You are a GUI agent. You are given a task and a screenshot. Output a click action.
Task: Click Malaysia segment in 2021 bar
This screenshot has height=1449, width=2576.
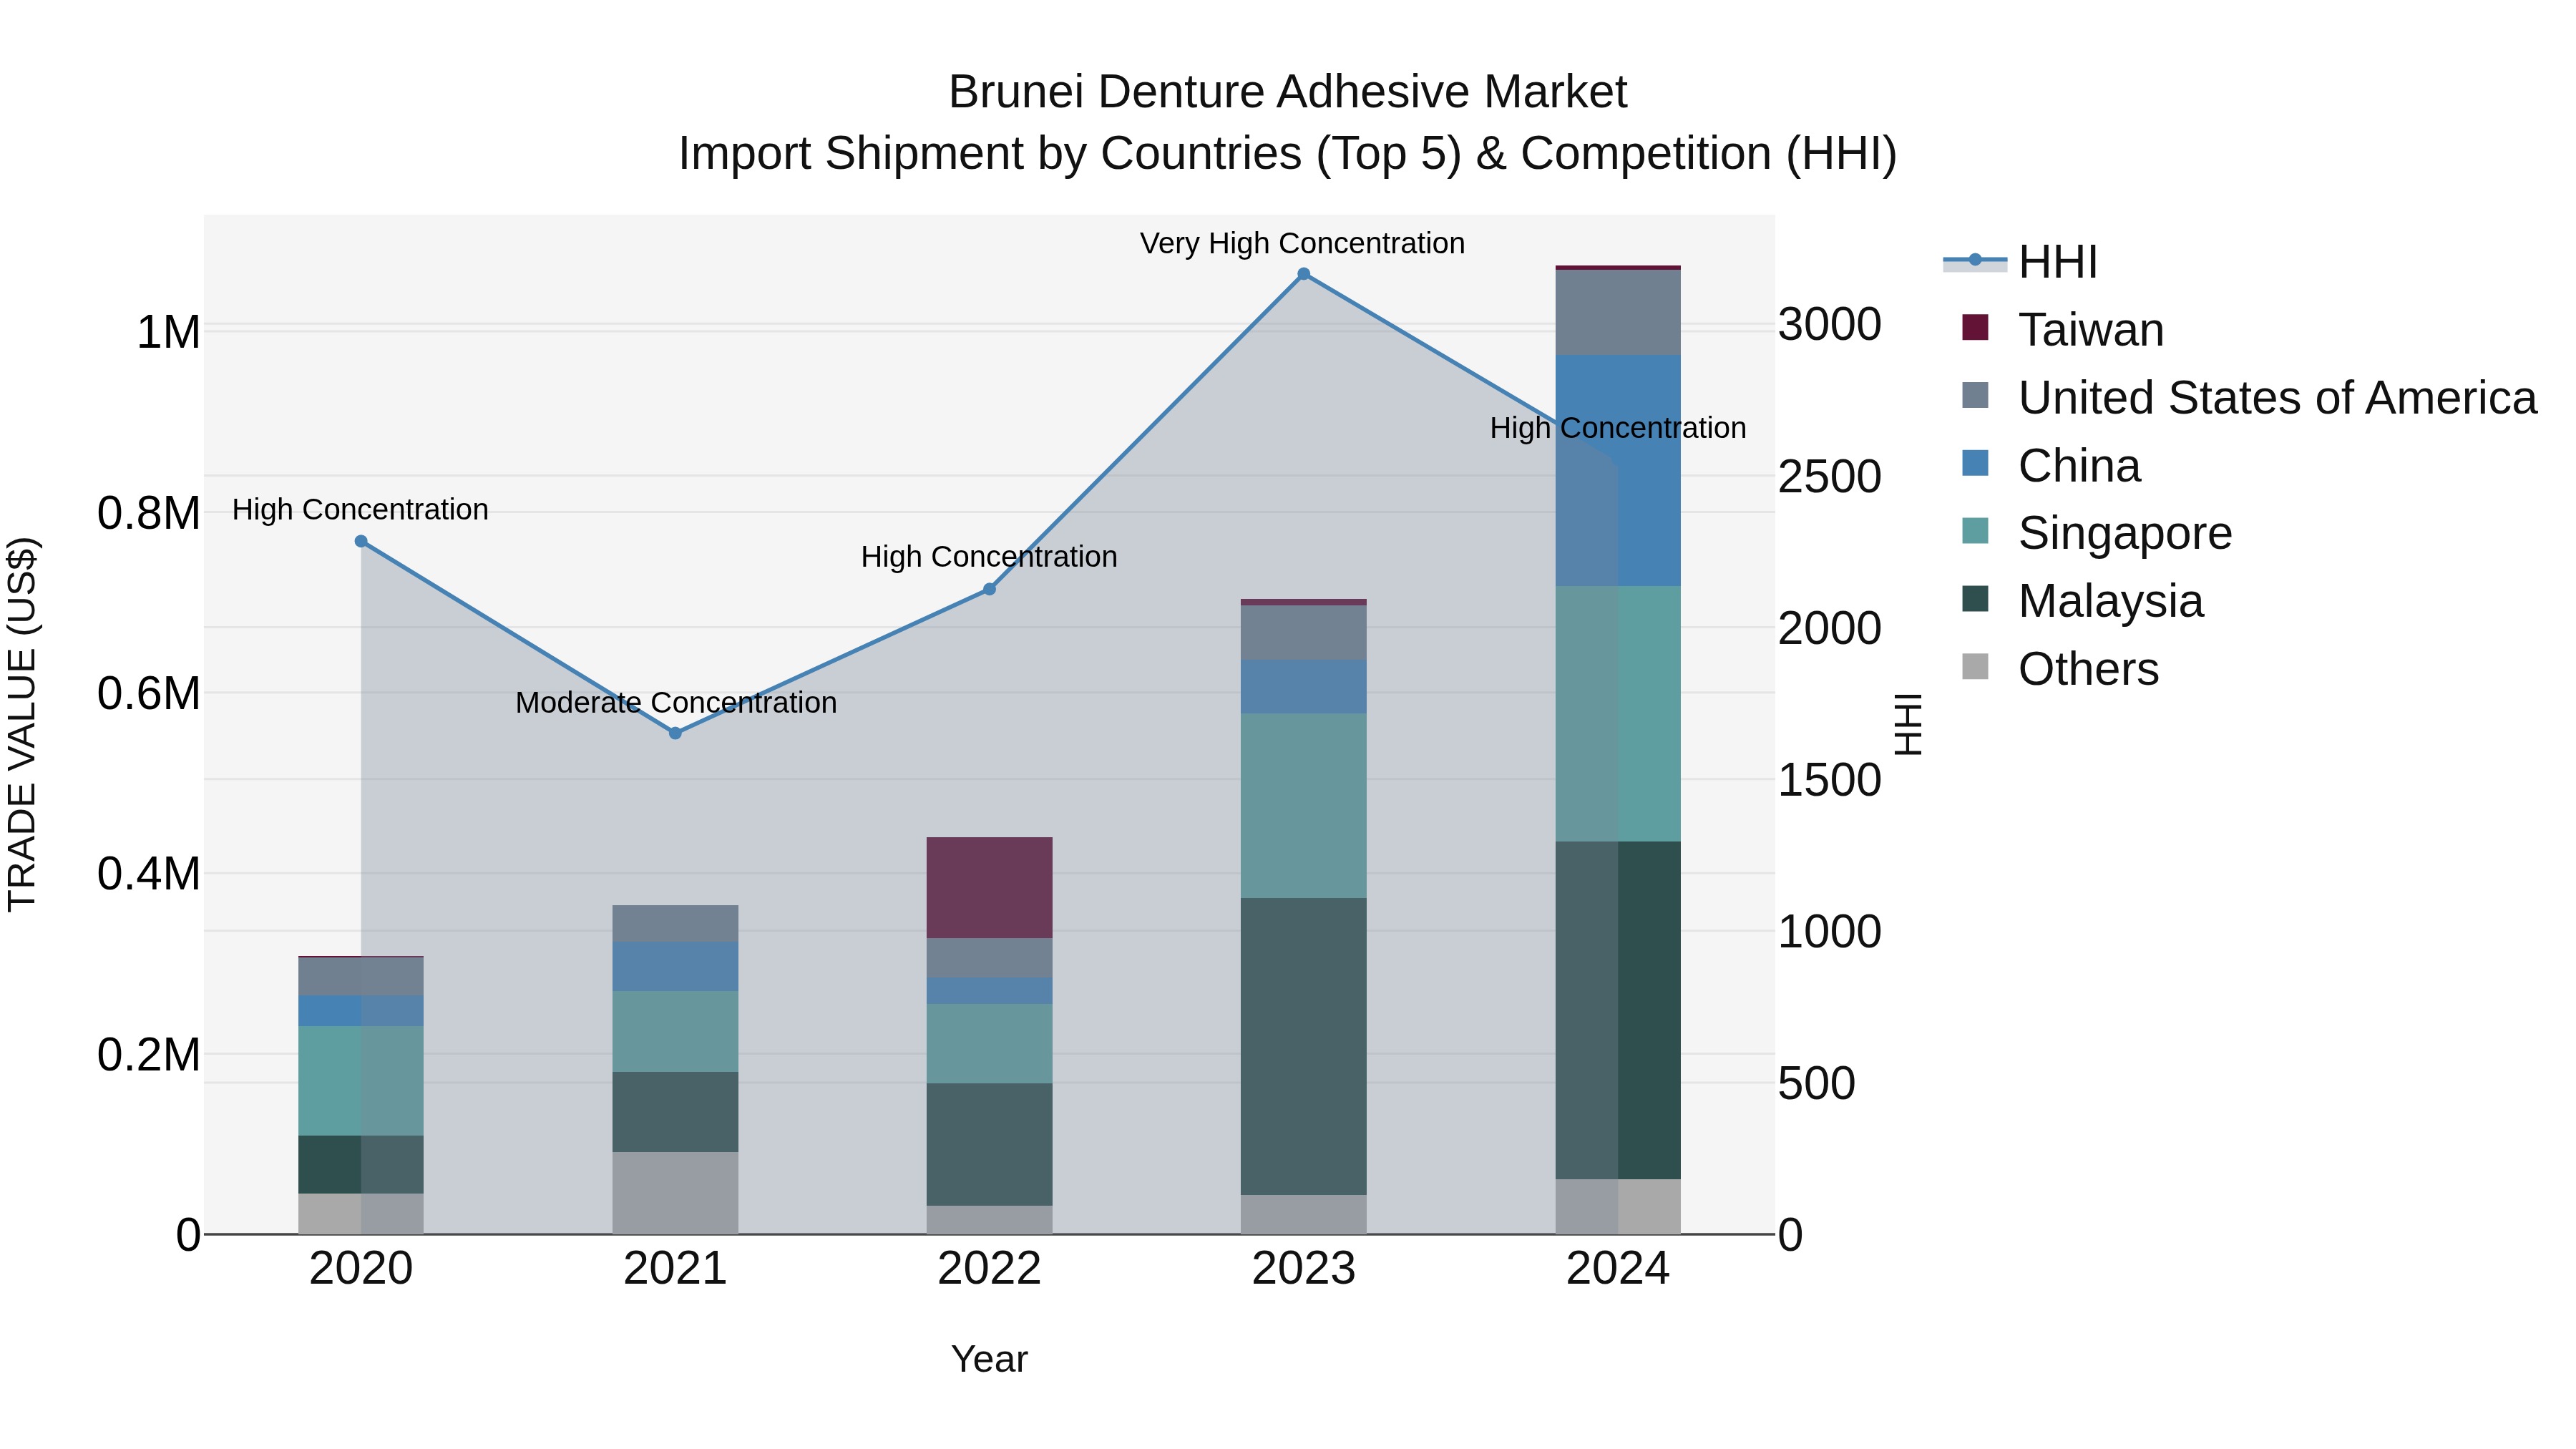675,1112
